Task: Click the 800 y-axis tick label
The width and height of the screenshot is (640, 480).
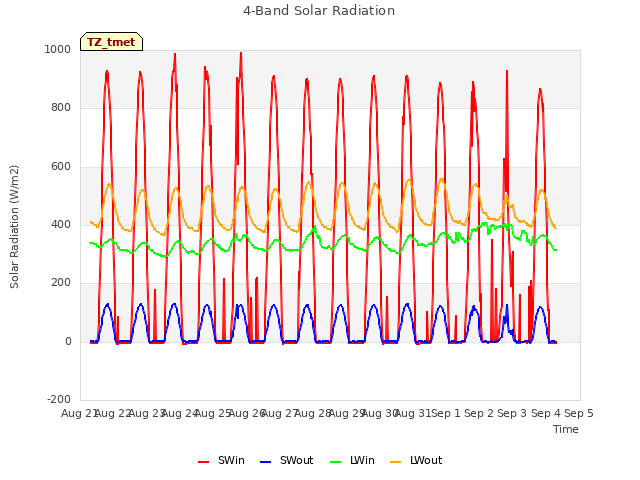Action: (x=61, y=108)
